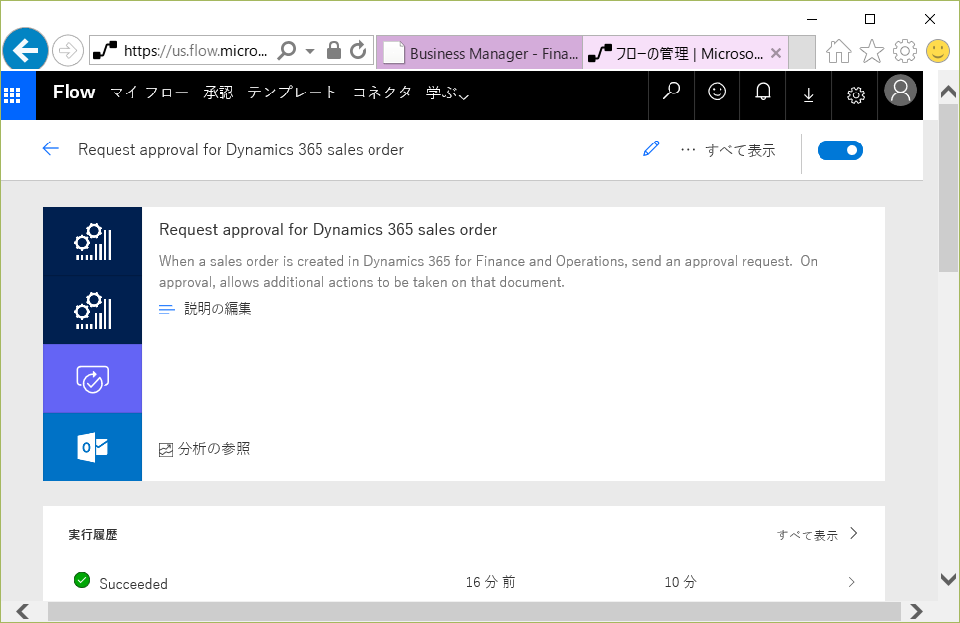
Task: Click the yellow smiley feedback icon in browser
Action: [937, 51]
